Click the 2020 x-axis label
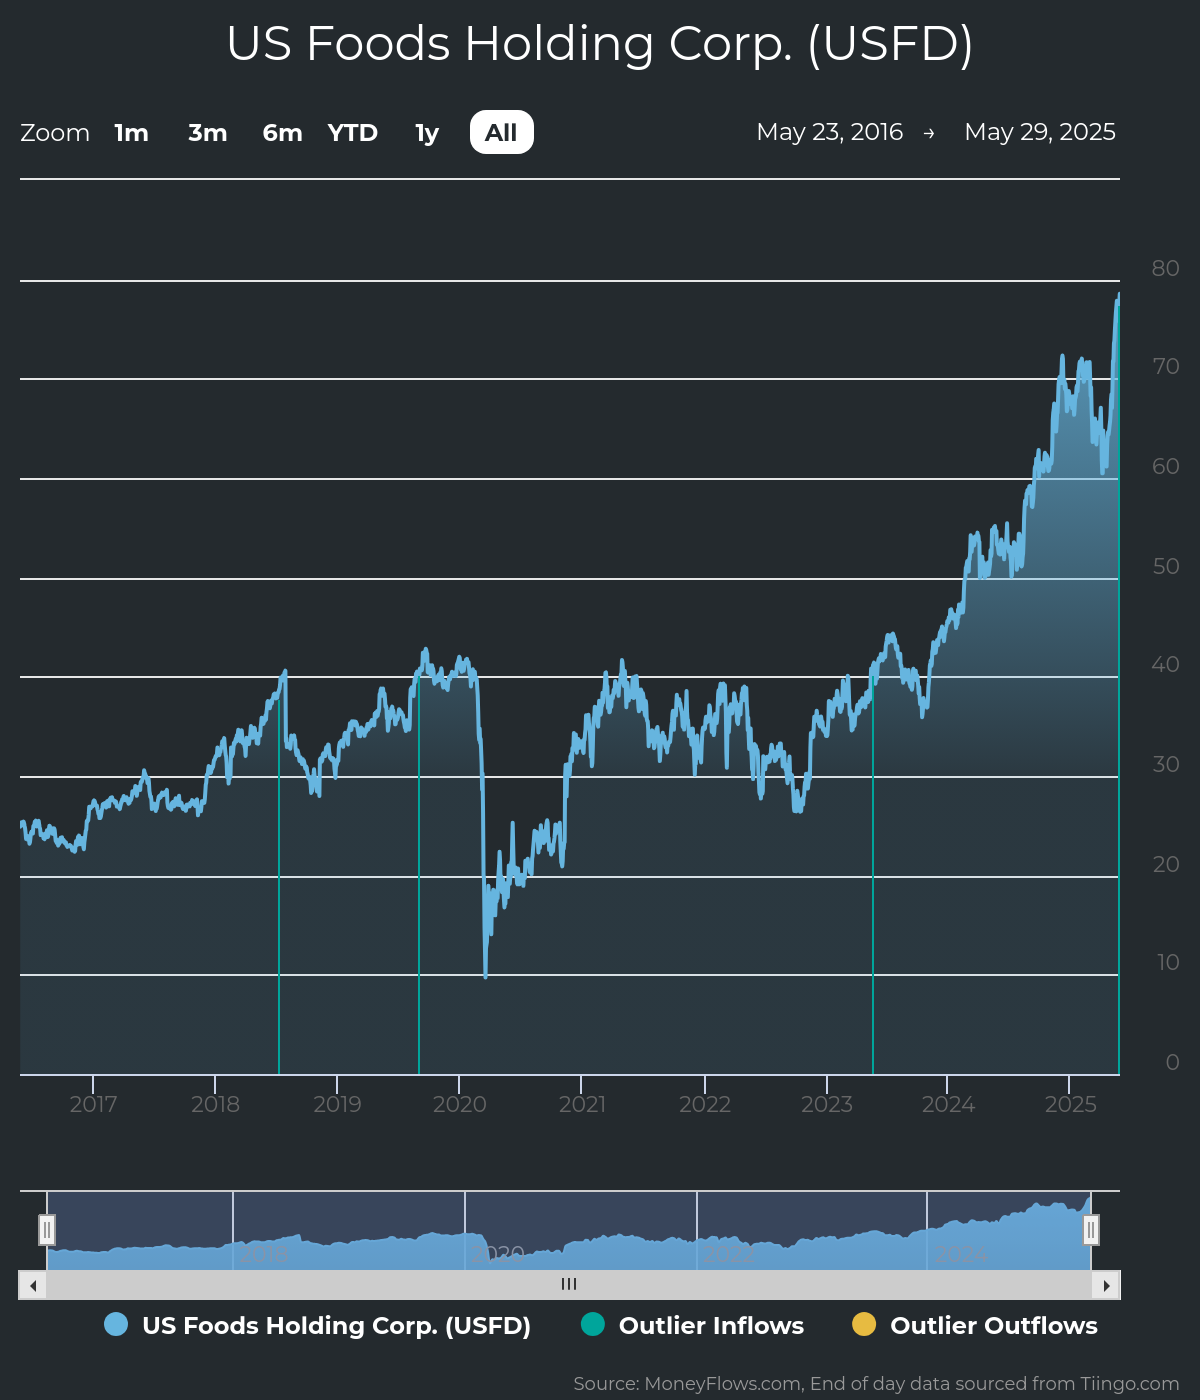Image resolution: width=1200 pixels, height=1400 pixels. (459, 1104)
